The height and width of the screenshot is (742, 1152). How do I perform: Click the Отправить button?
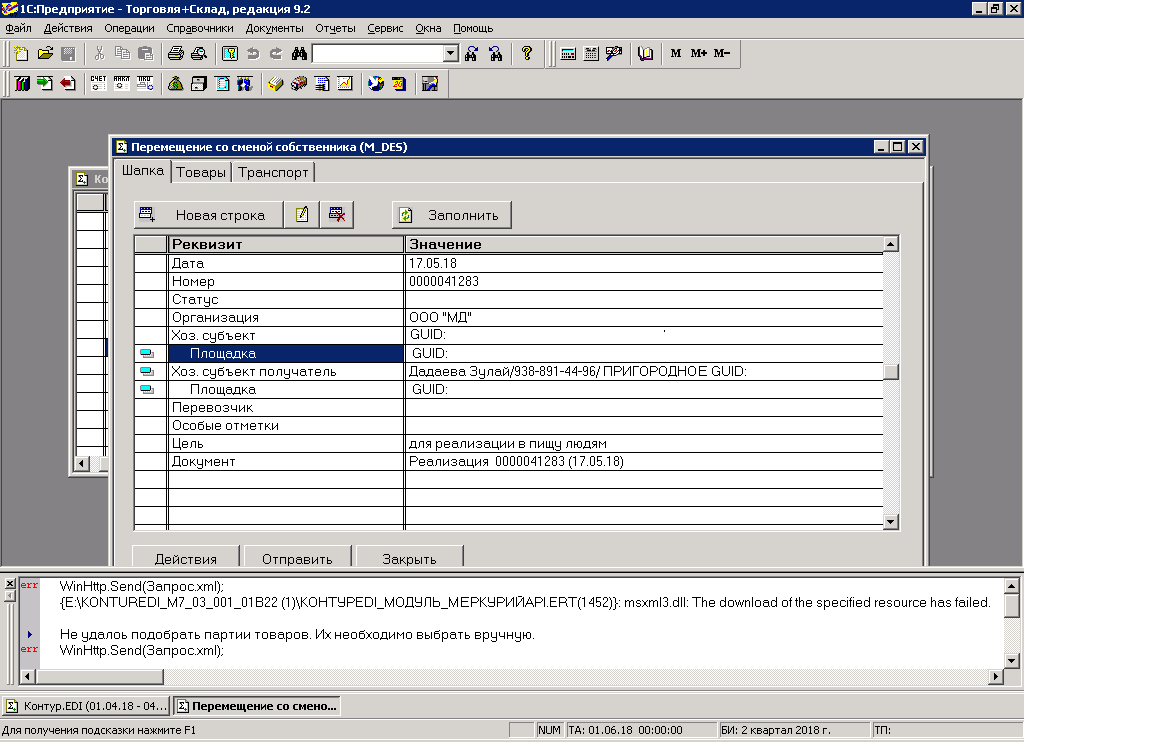pyautogui.click(x=298, y=558)
